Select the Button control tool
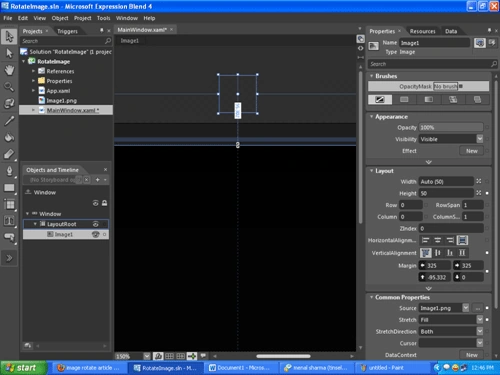This screenshot has width=500, height=375. pos(9,237)
